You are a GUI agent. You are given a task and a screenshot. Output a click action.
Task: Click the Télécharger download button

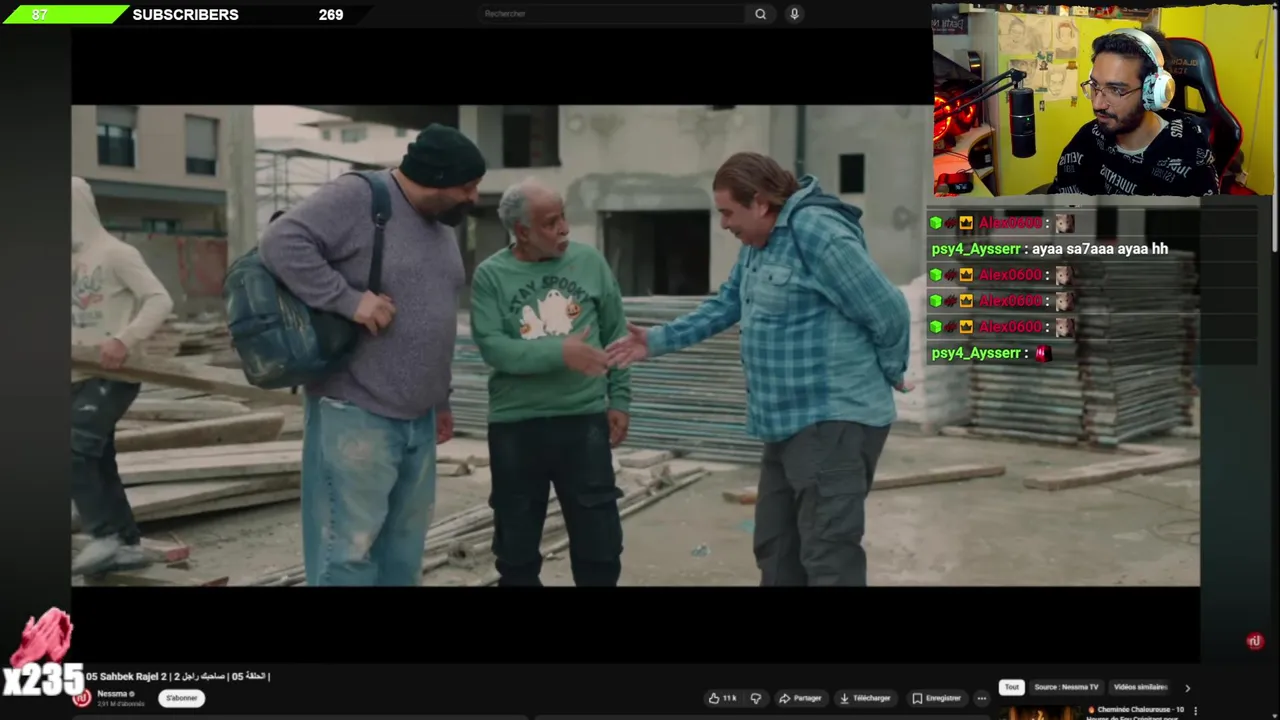(865, 698)
